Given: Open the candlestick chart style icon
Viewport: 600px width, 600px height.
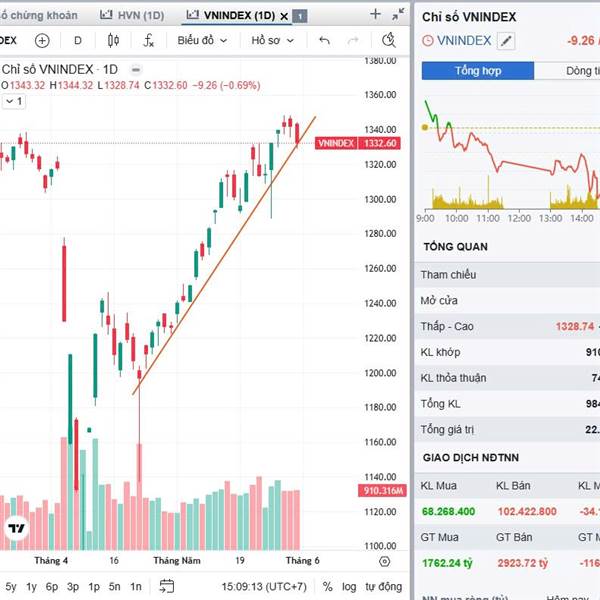Looking at the screenshot, I should [113, 41].
